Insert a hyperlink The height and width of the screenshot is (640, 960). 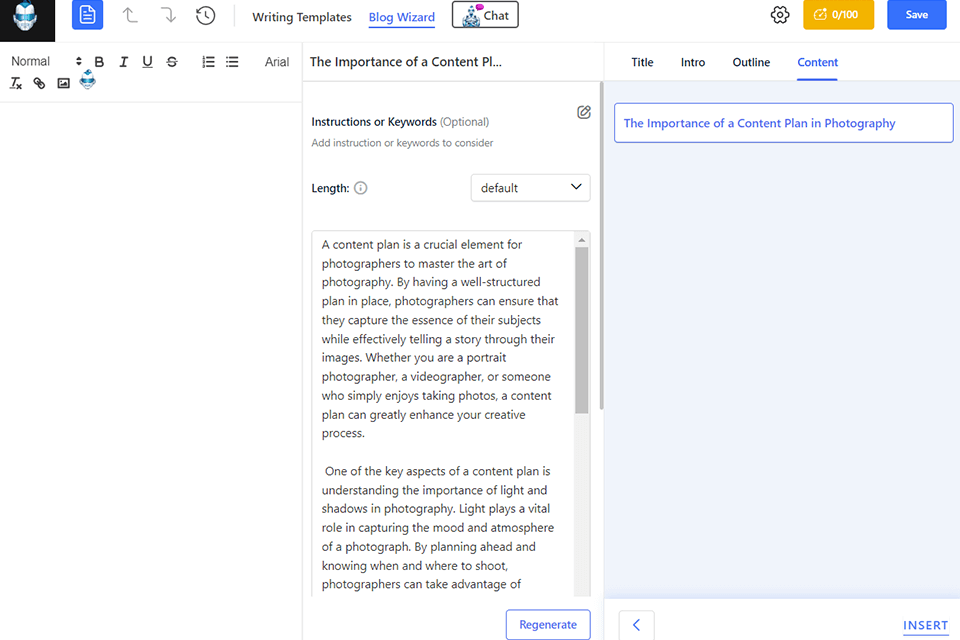[x=39, y=83]
